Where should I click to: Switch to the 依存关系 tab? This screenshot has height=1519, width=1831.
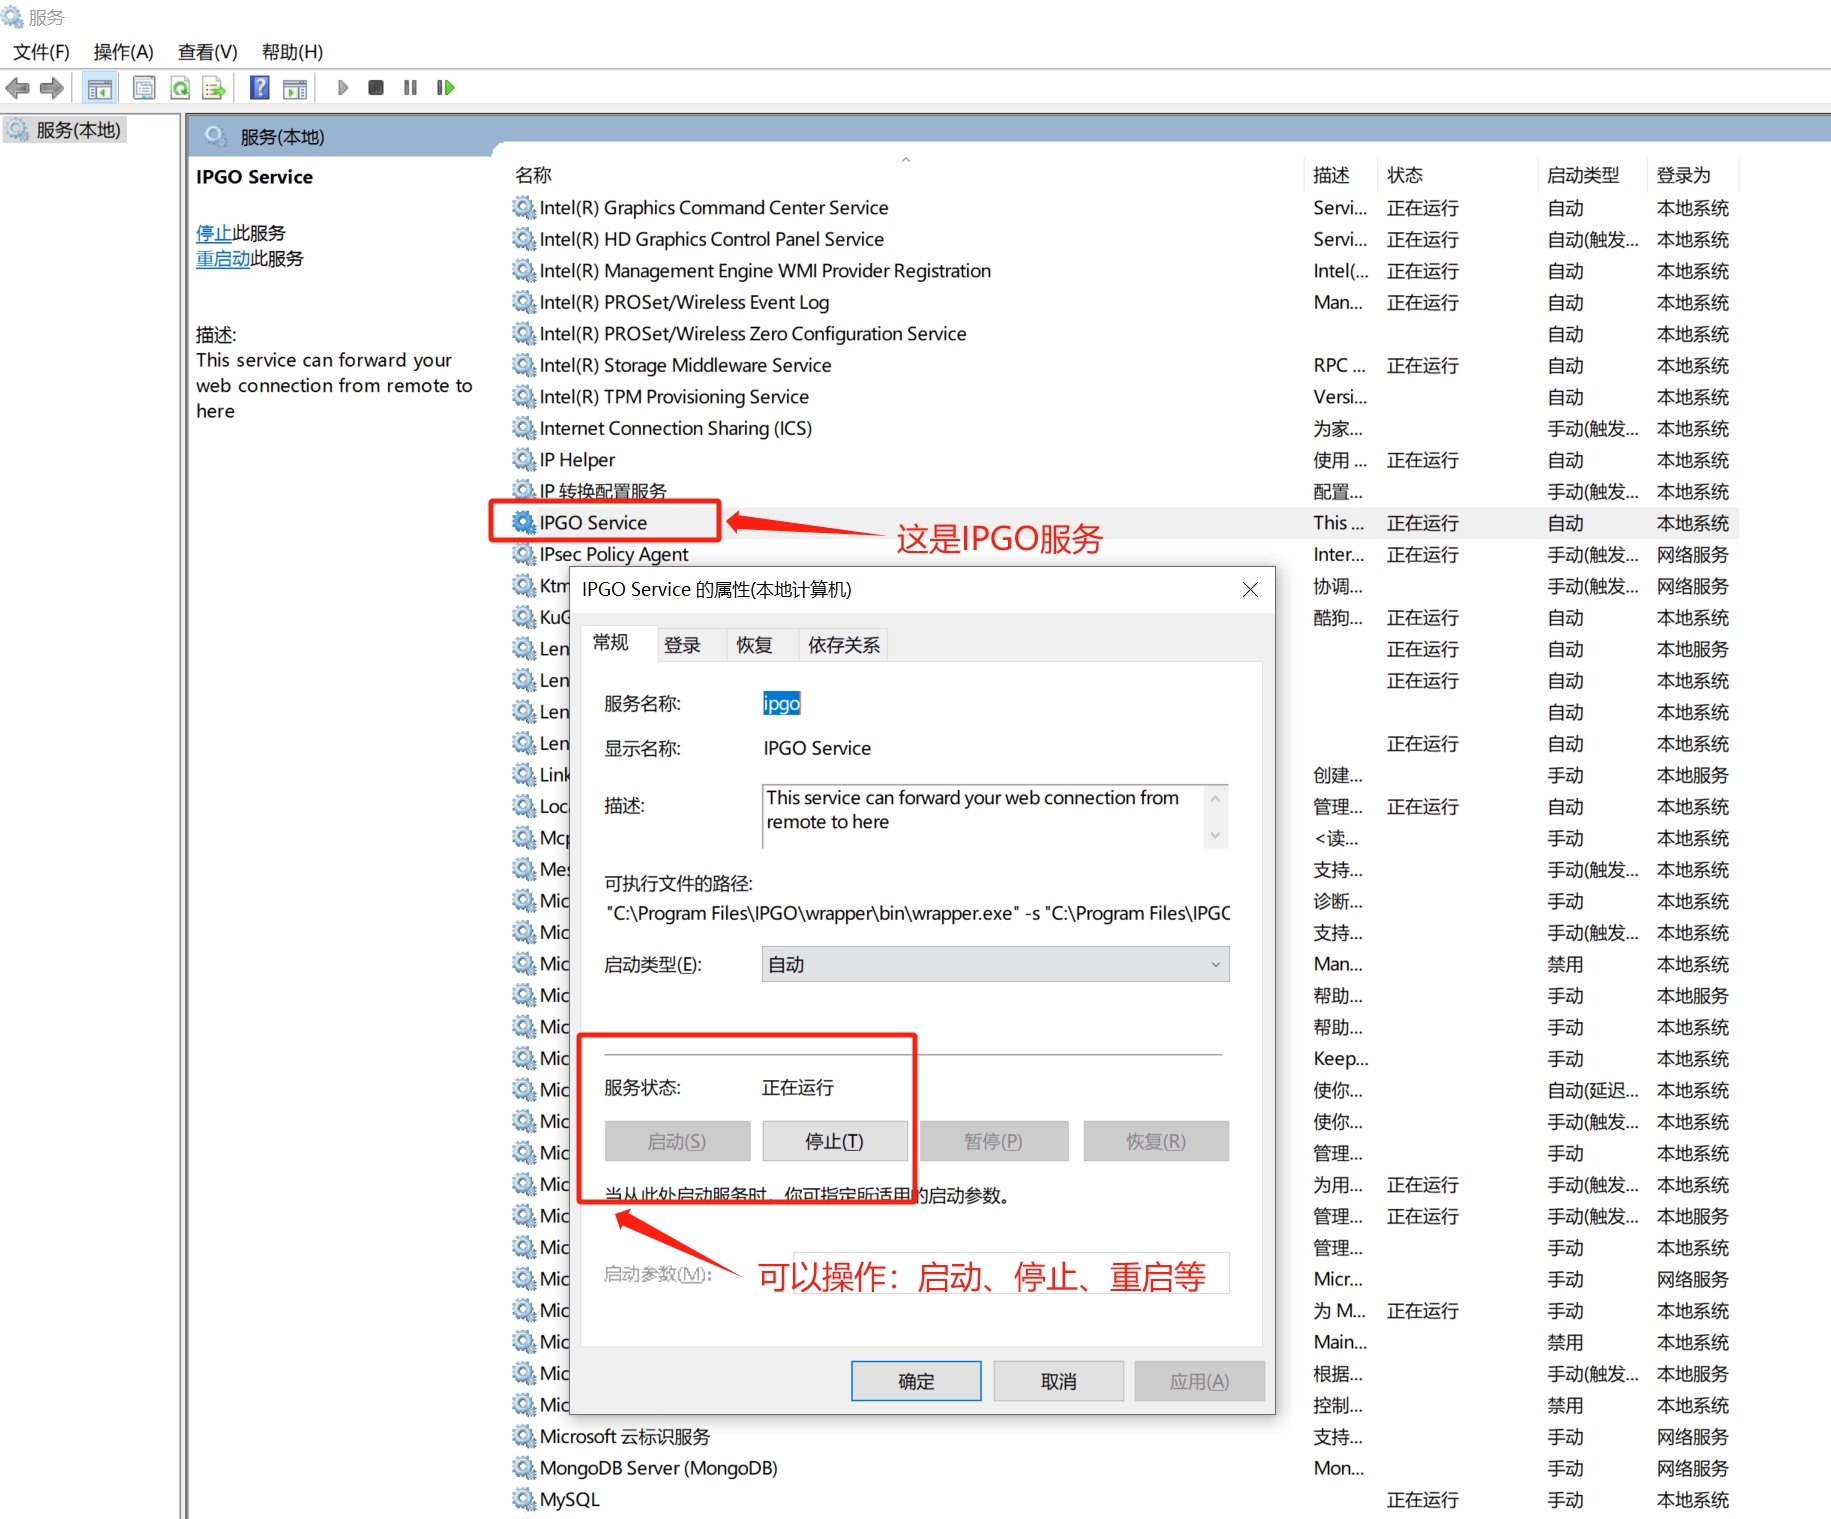pyautogui.click(x=844, y=645)
